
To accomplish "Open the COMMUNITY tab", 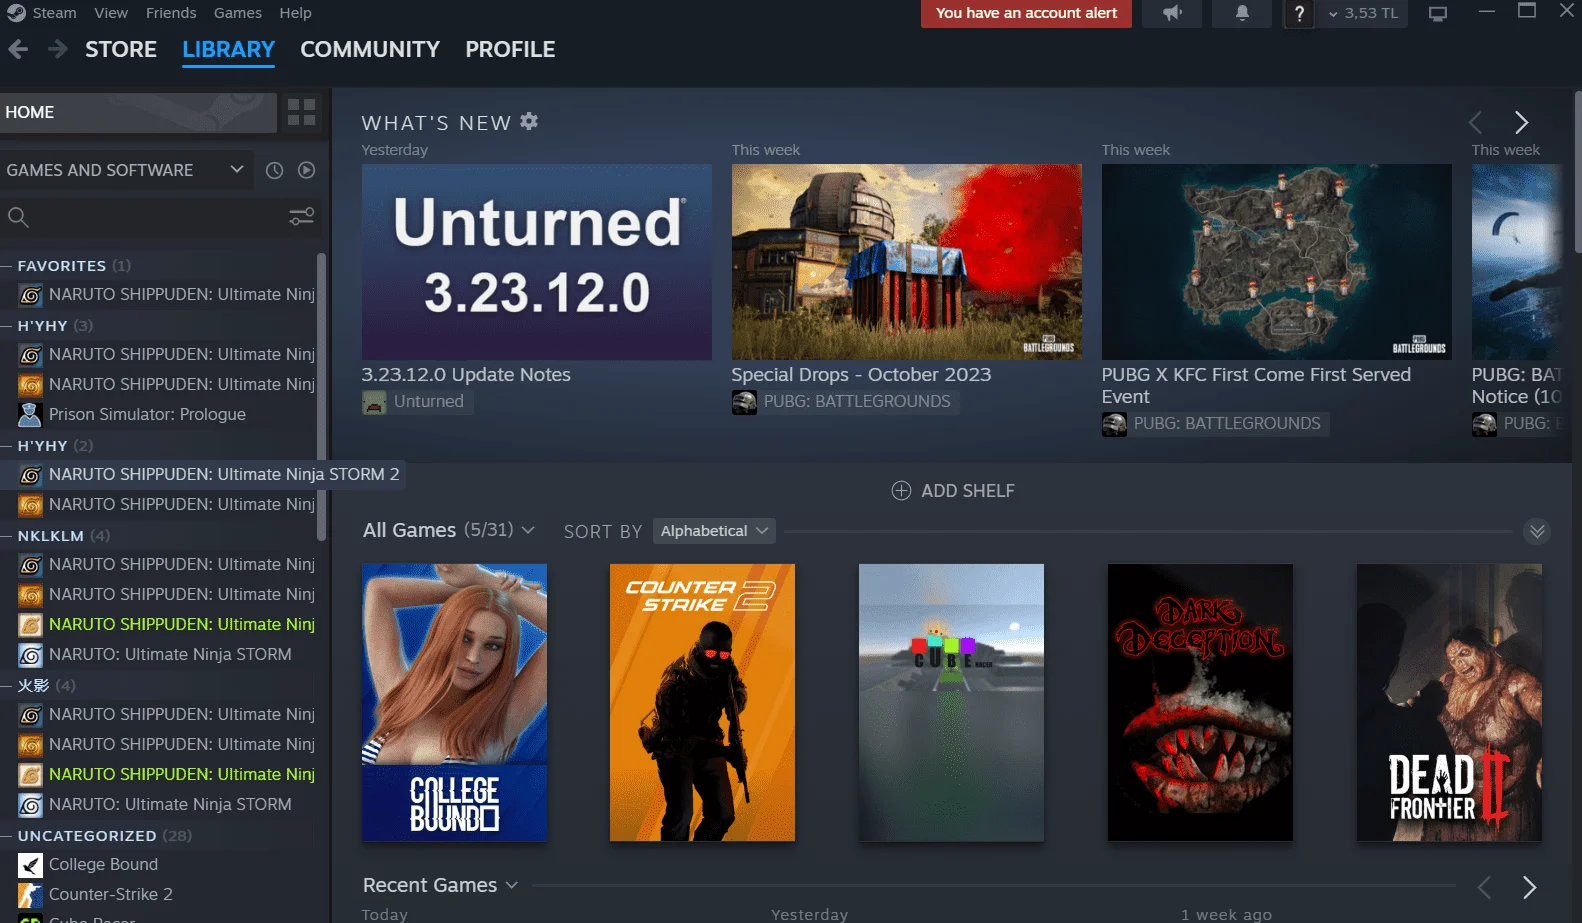I will coord(370,49).
